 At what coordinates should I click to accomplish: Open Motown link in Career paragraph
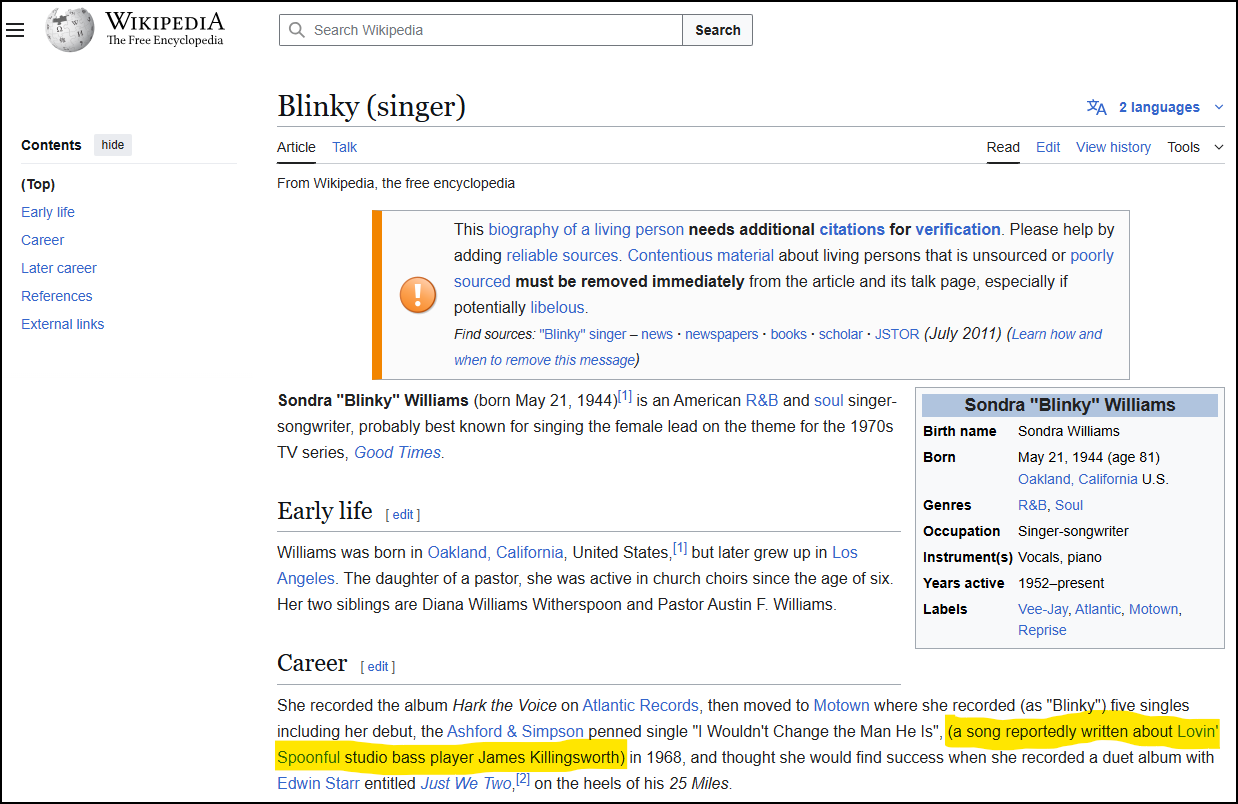(841, 705)
